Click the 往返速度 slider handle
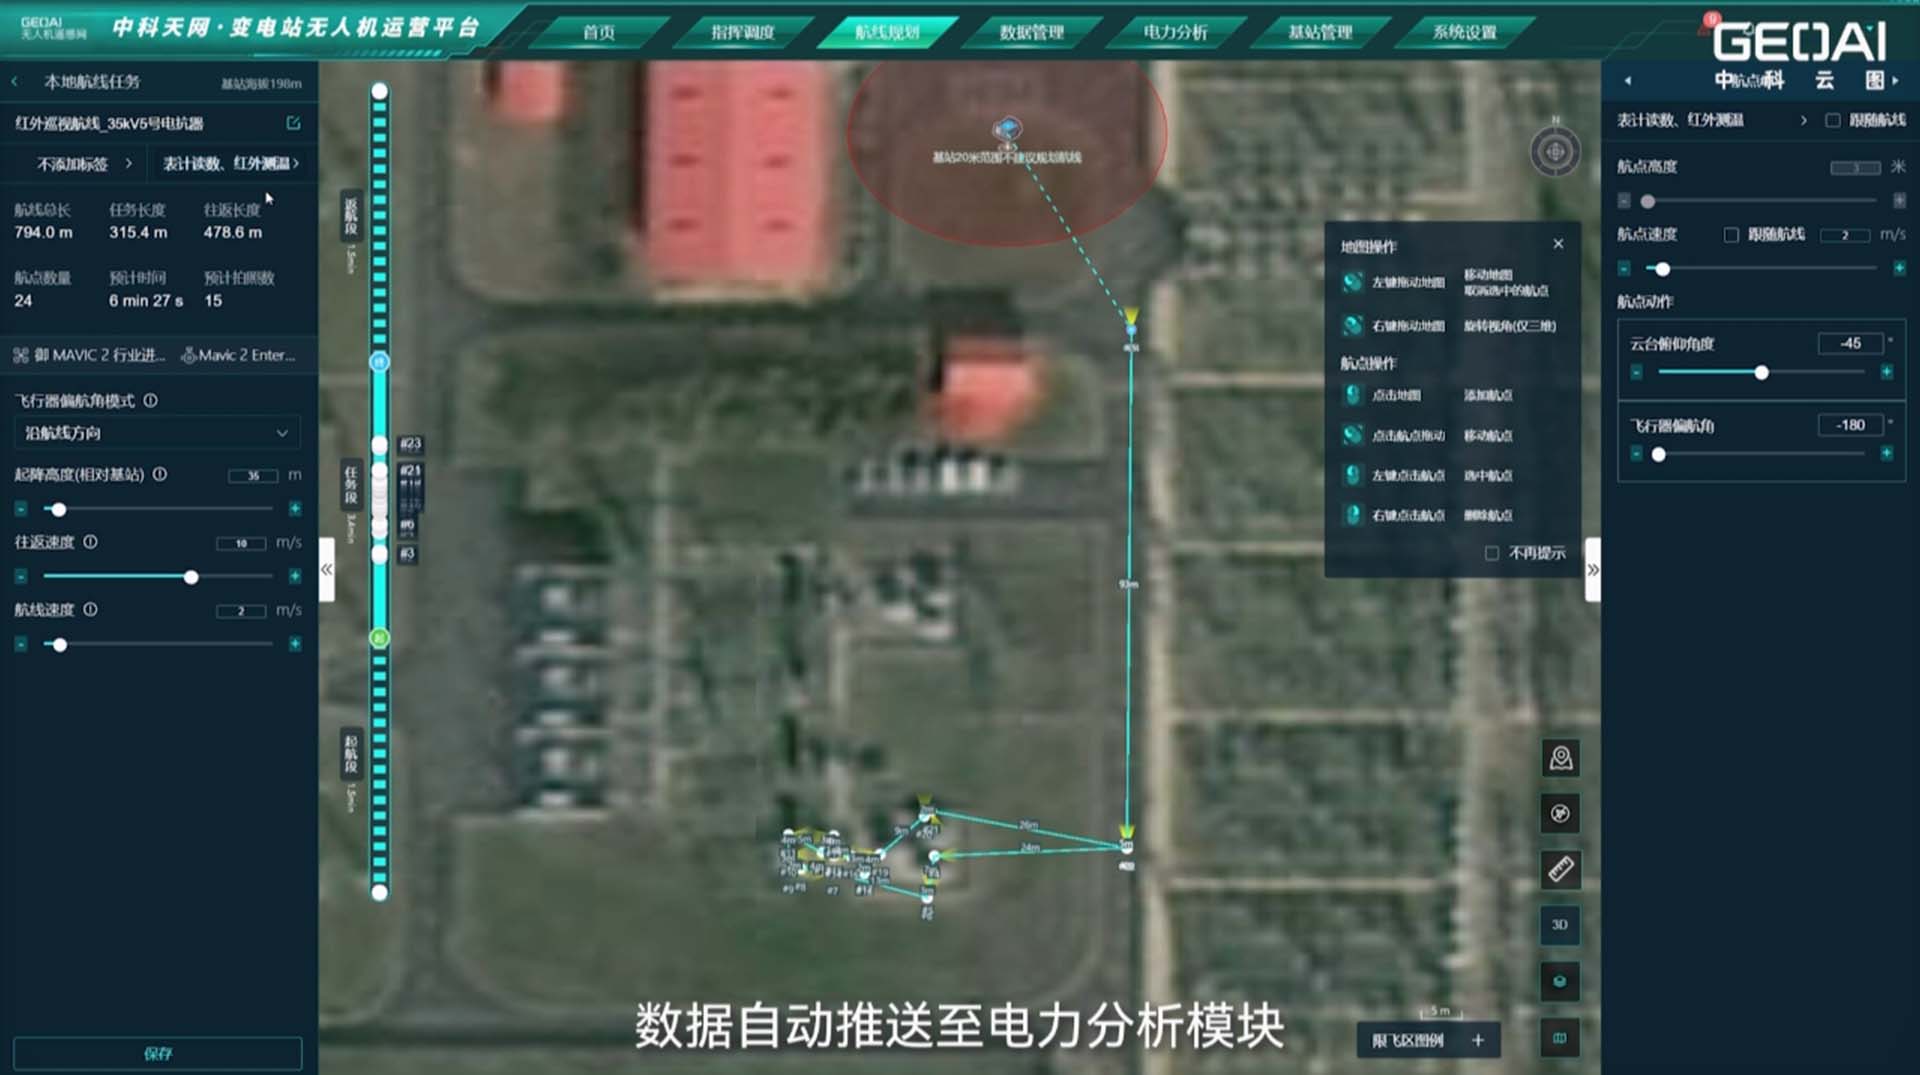Image resolution: width=1920 pixels, height=1075 pixels. (191, 577)
